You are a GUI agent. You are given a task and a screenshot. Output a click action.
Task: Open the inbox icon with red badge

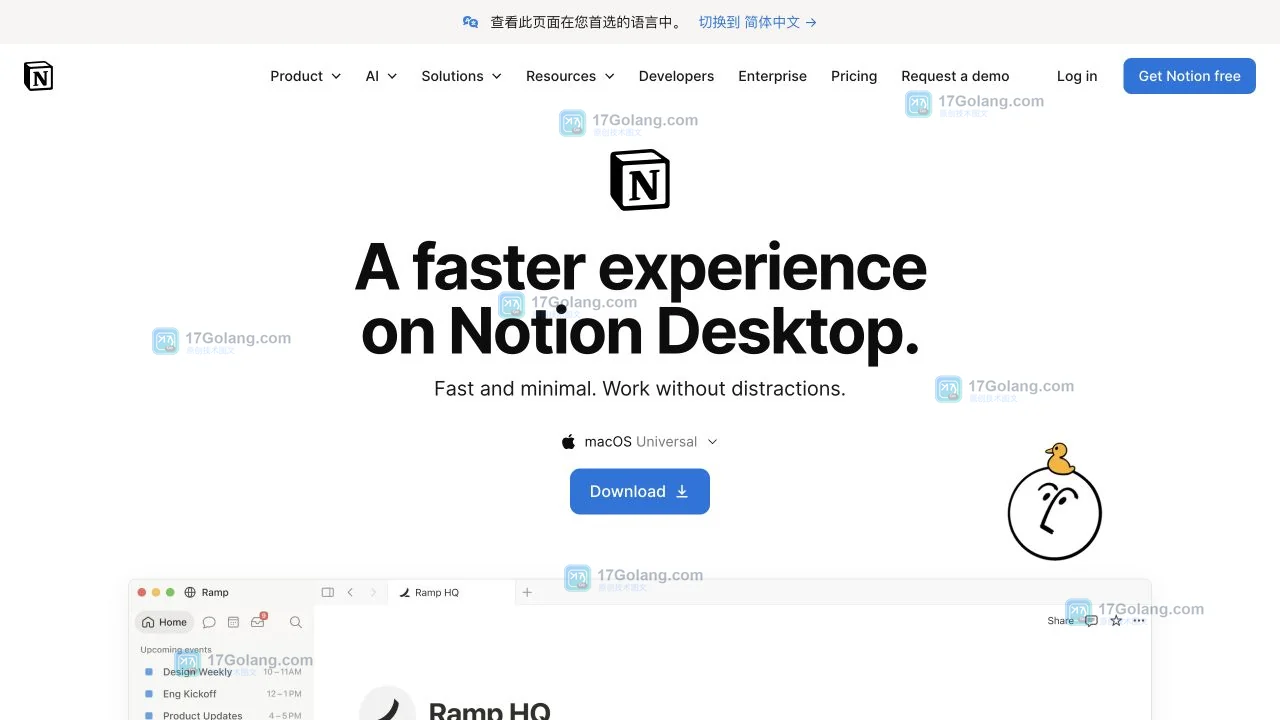point(258,621)
